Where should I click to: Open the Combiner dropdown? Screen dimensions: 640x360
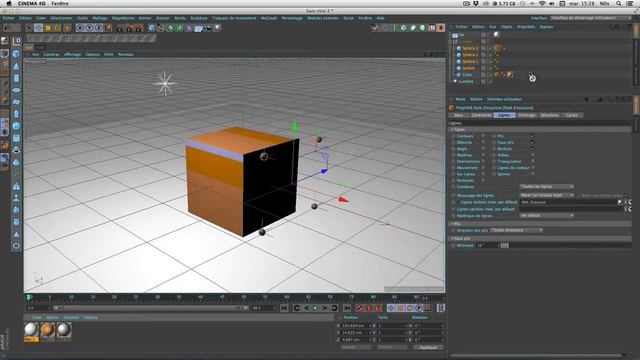[547, 187]
